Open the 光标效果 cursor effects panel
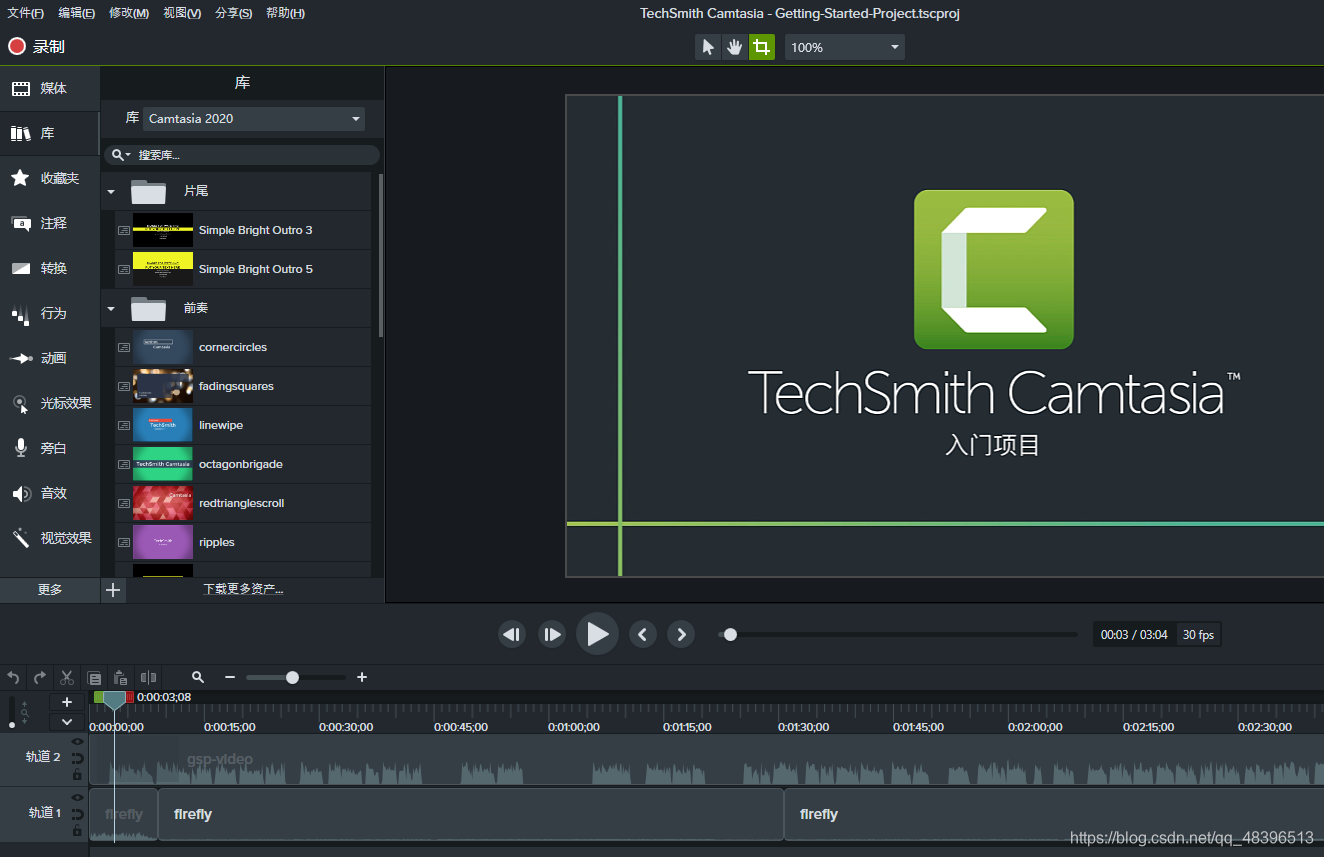1324x857 pixels. click(x=50, y=403)
